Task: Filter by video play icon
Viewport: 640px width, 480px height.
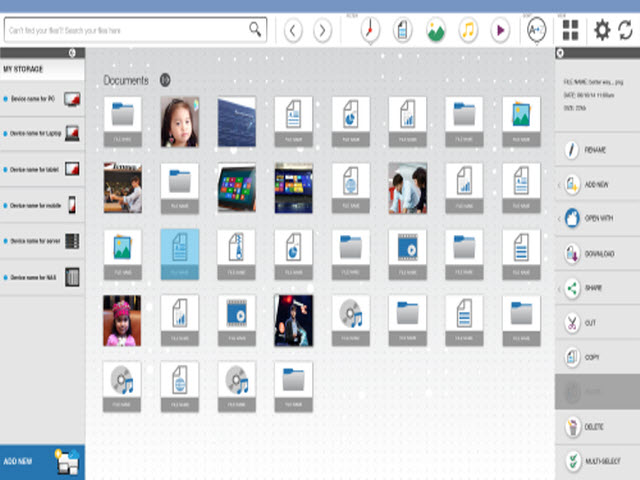Action: [x=499, y=31]
